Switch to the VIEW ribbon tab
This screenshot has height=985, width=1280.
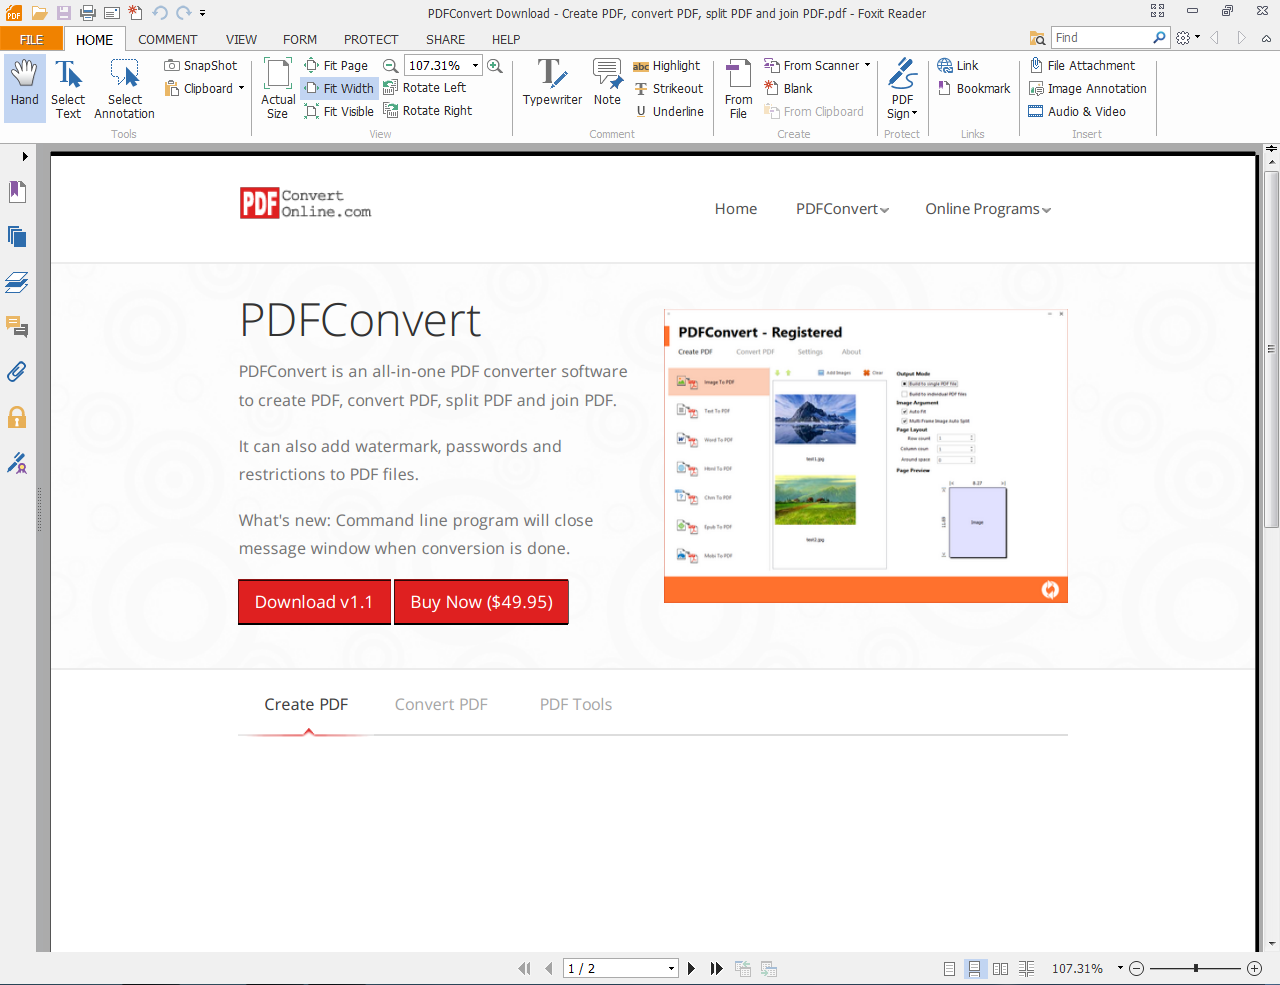click(241, 39)
